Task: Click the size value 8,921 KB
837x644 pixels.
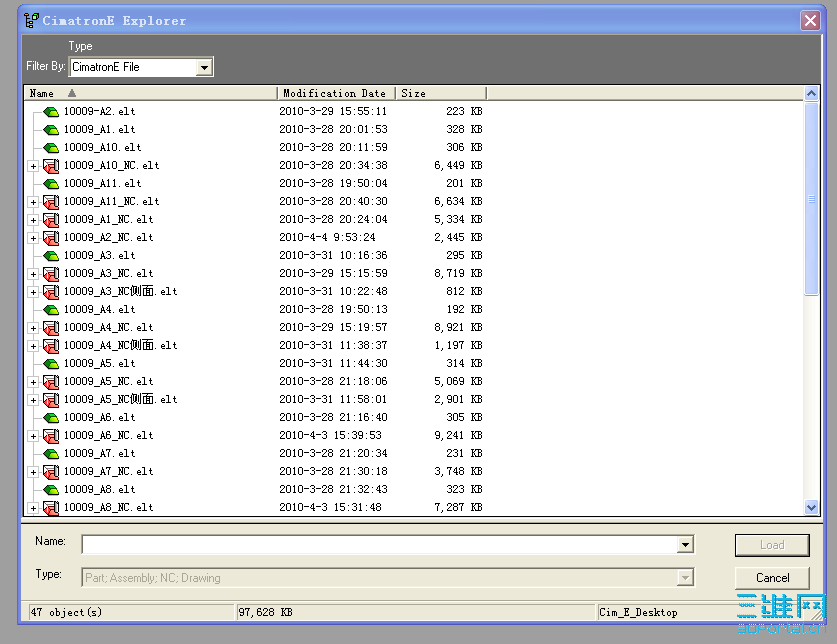Action: tap(458, 328)
